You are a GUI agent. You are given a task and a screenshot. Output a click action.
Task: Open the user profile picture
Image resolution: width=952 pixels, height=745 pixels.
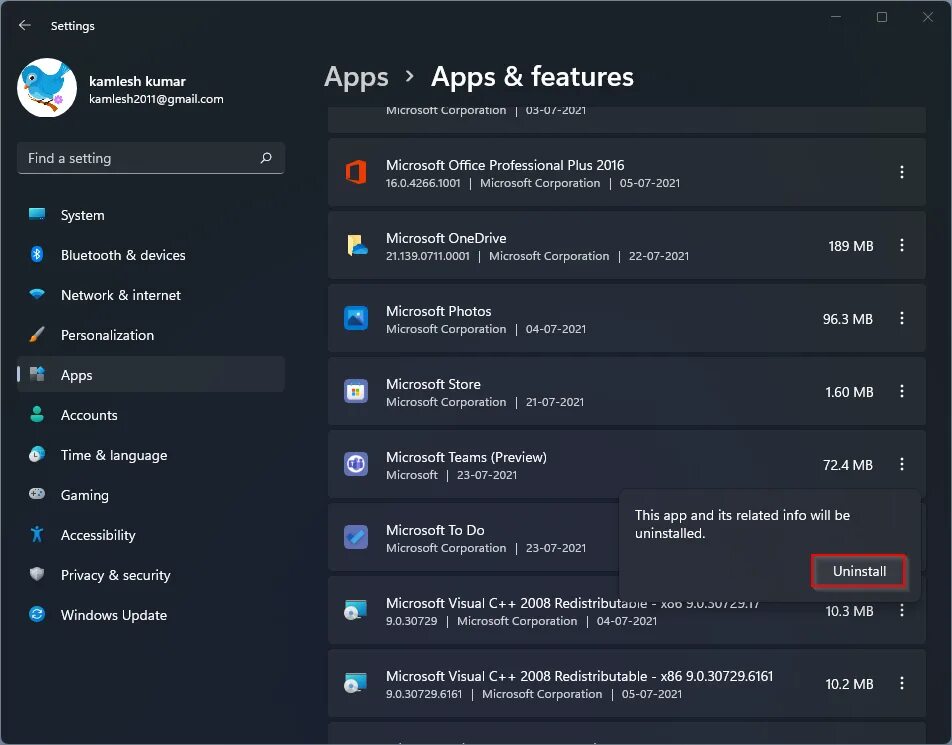pos(47,87)
